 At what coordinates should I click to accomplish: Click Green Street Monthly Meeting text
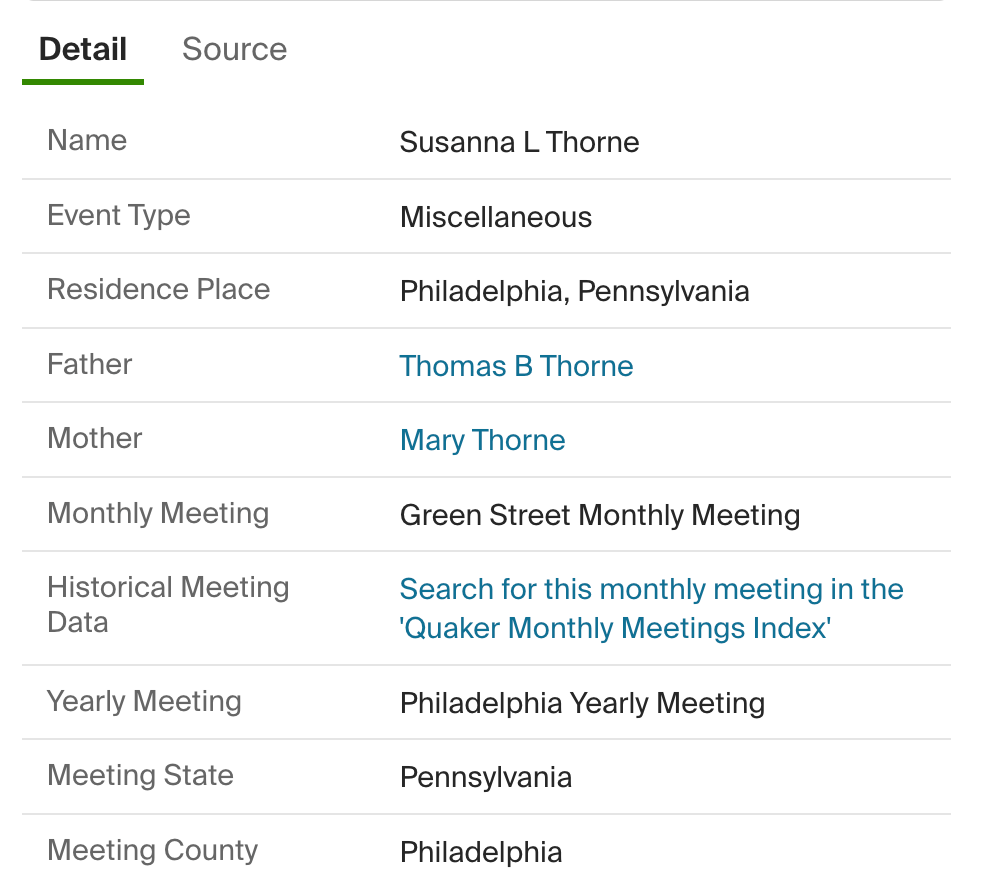600,515
